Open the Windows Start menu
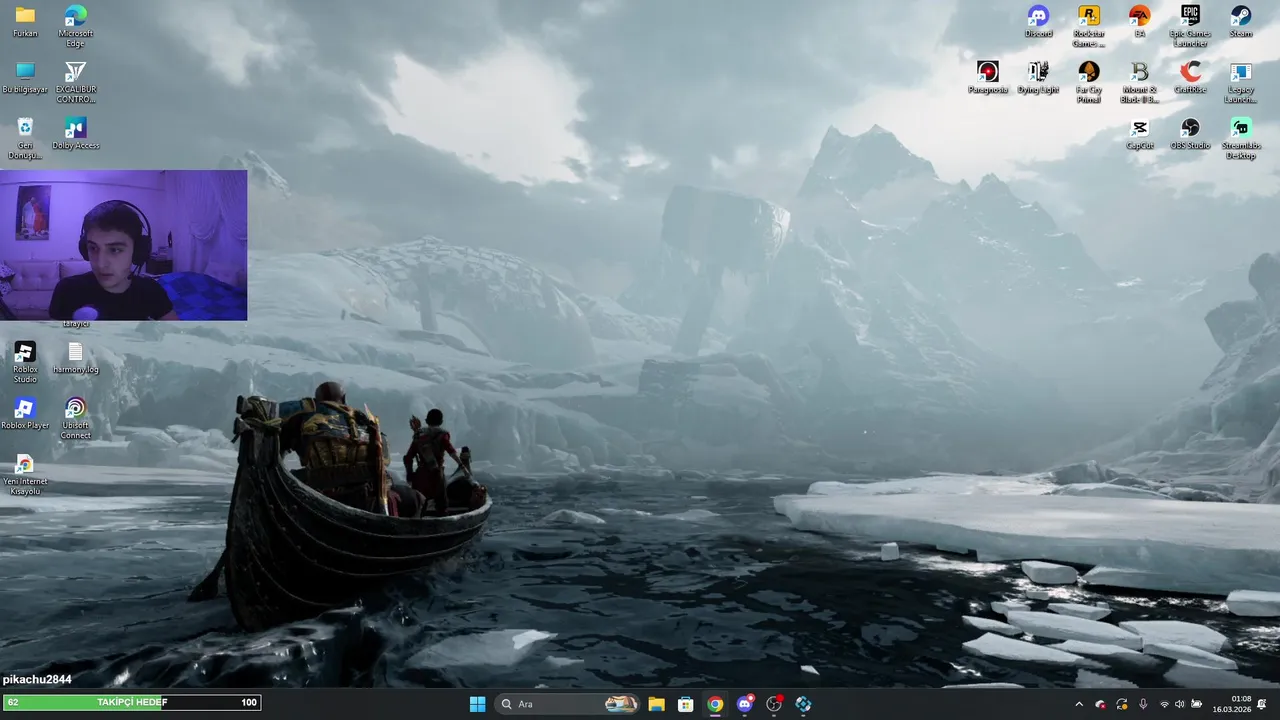This screenshot has height=720, width=1280. click(x=477, y=704)
